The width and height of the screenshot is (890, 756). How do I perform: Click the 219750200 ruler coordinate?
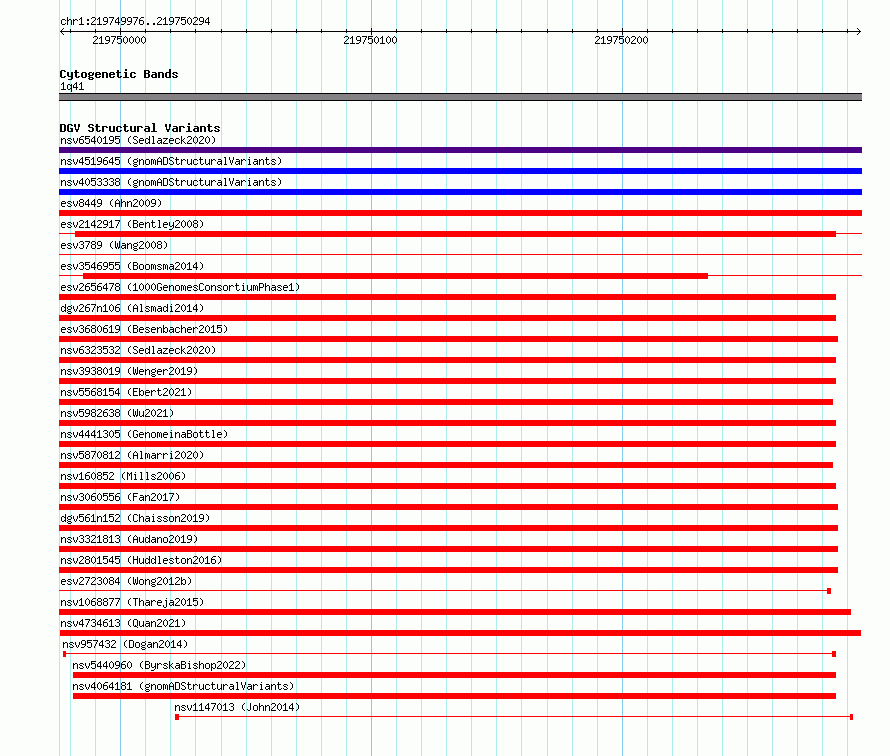coord(621,40)
